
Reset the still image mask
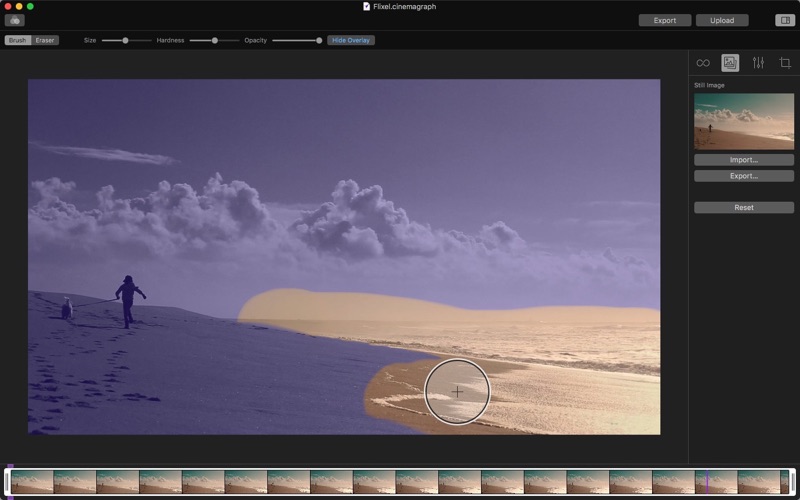[744, 208]
